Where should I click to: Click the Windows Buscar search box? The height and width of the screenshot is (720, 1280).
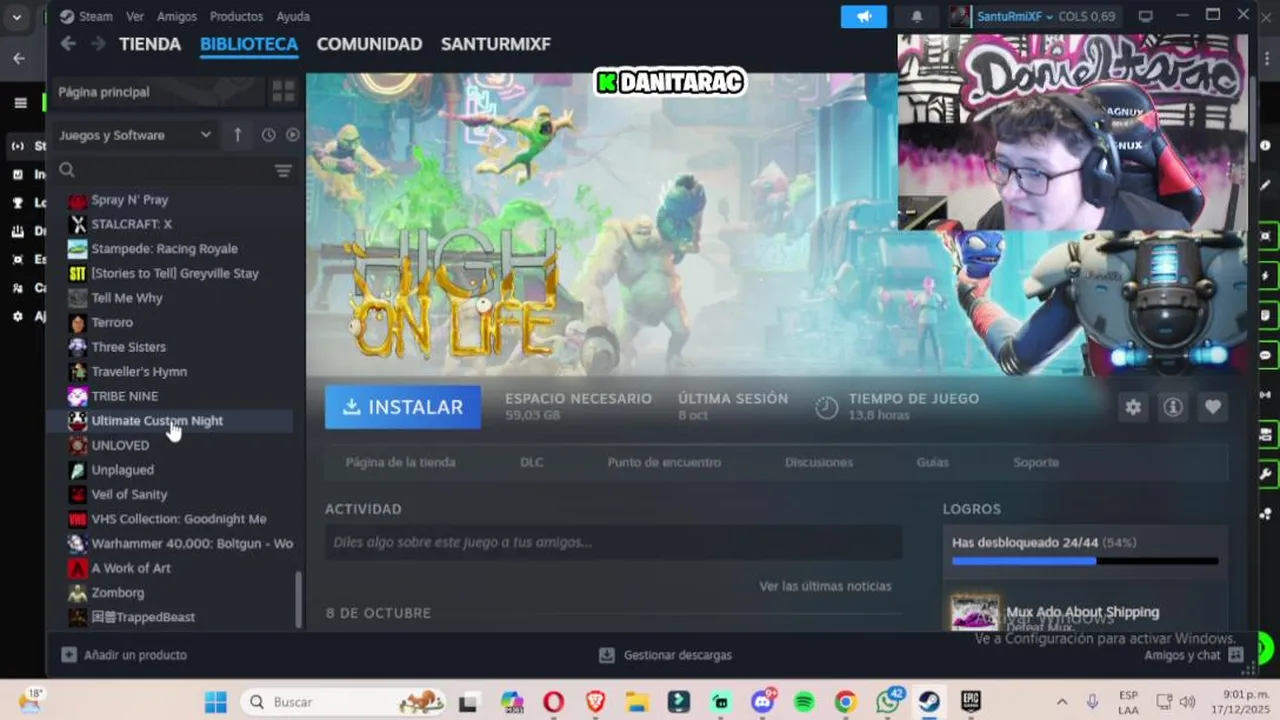[345, 702]
